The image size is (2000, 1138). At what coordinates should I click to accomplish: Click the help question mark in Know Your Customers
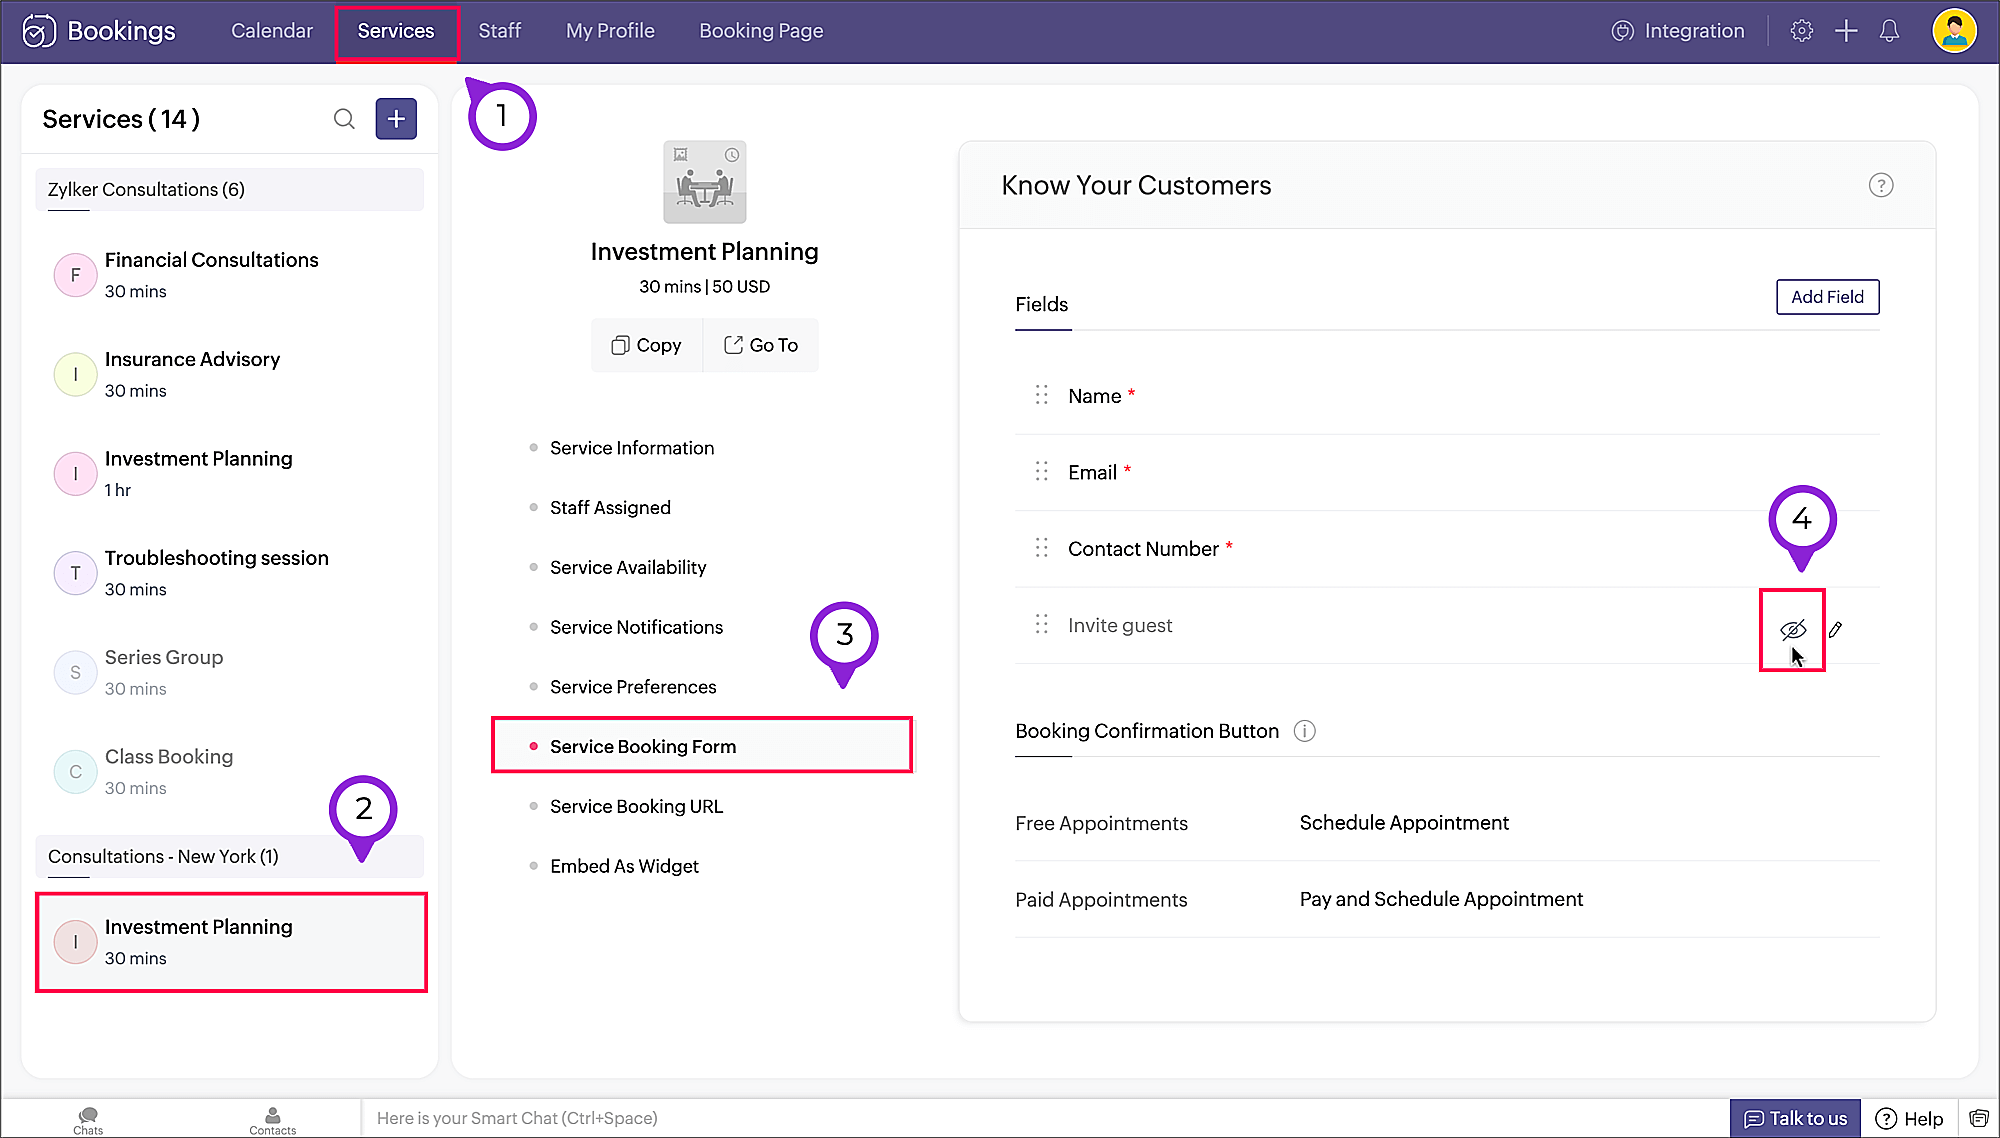click(x=1880, y=186)
